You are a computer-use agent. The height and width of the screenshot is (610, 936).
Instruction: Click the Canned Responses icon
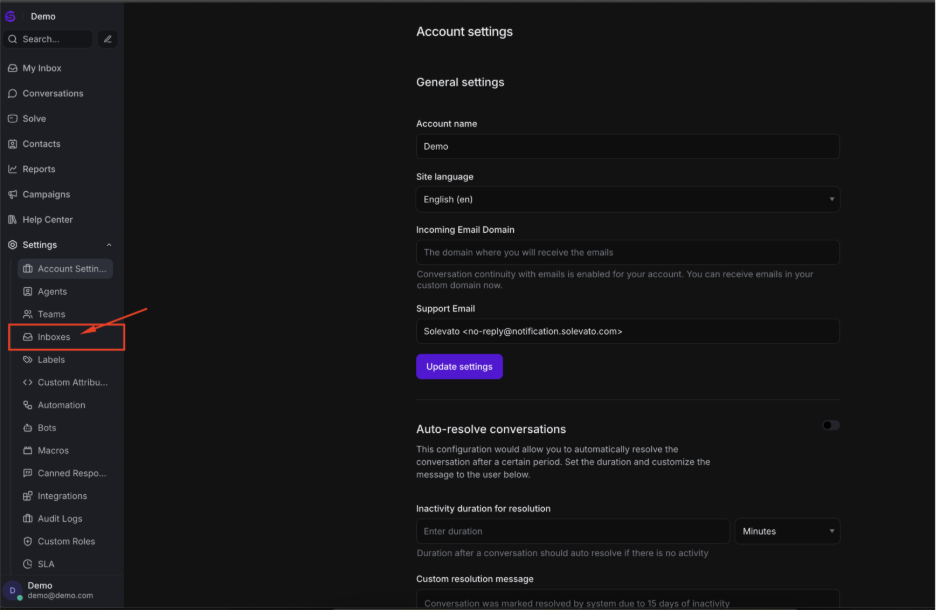coord(27,473)
